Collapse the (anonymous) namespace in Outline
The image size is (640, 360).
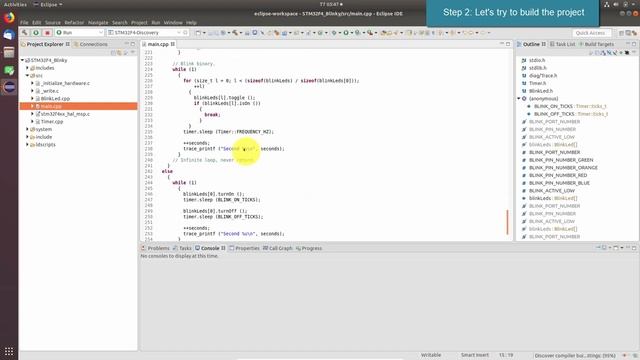point(519,98)
